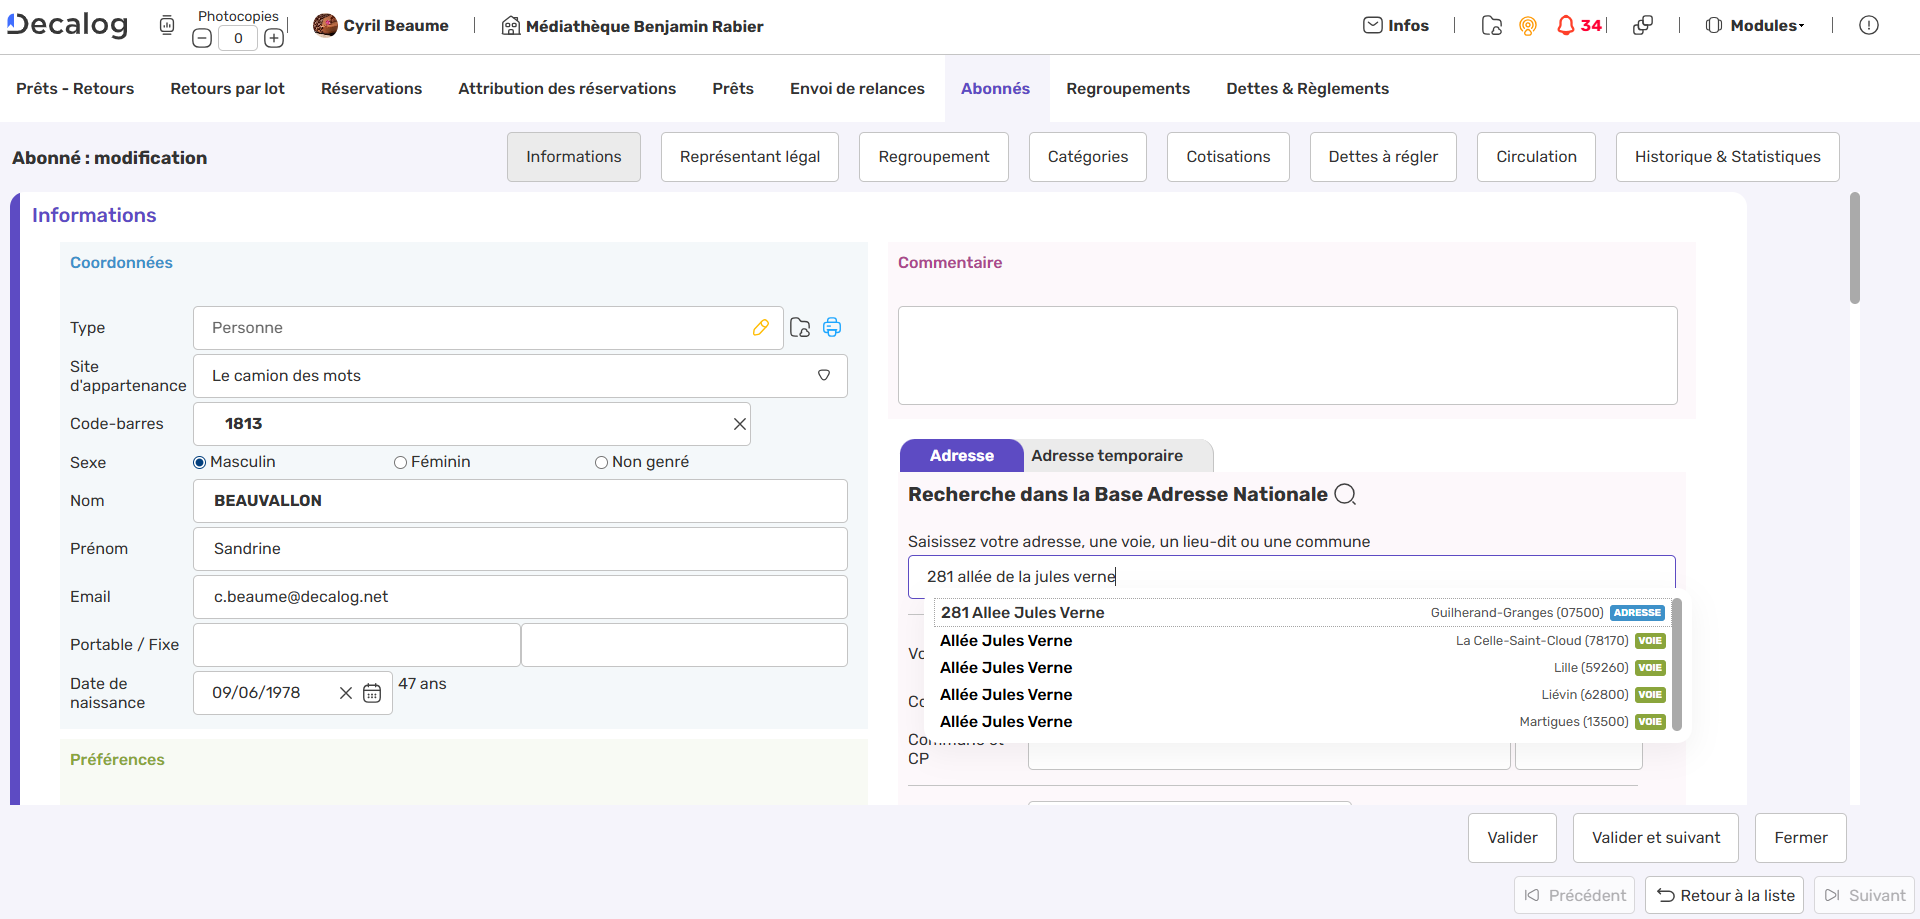Image resolution: width=1920 pixels, height=919 pixels.
Task: Decrease the photocopies count with minus
Action: (x=202, y=39)
